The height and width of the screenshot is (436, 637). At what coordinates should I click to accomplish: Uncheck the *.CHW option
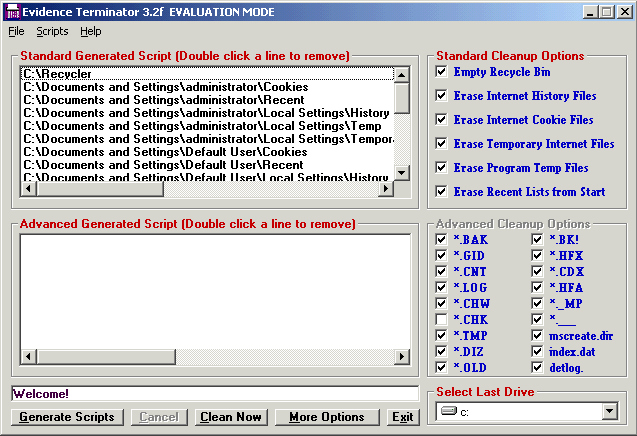[x=441, y=303]
